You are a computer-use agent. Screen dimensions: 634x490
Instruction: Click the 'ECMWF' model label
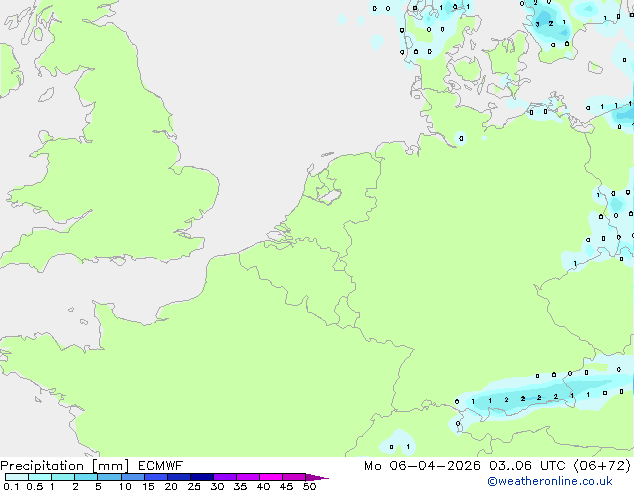click(x=161, y=466)
